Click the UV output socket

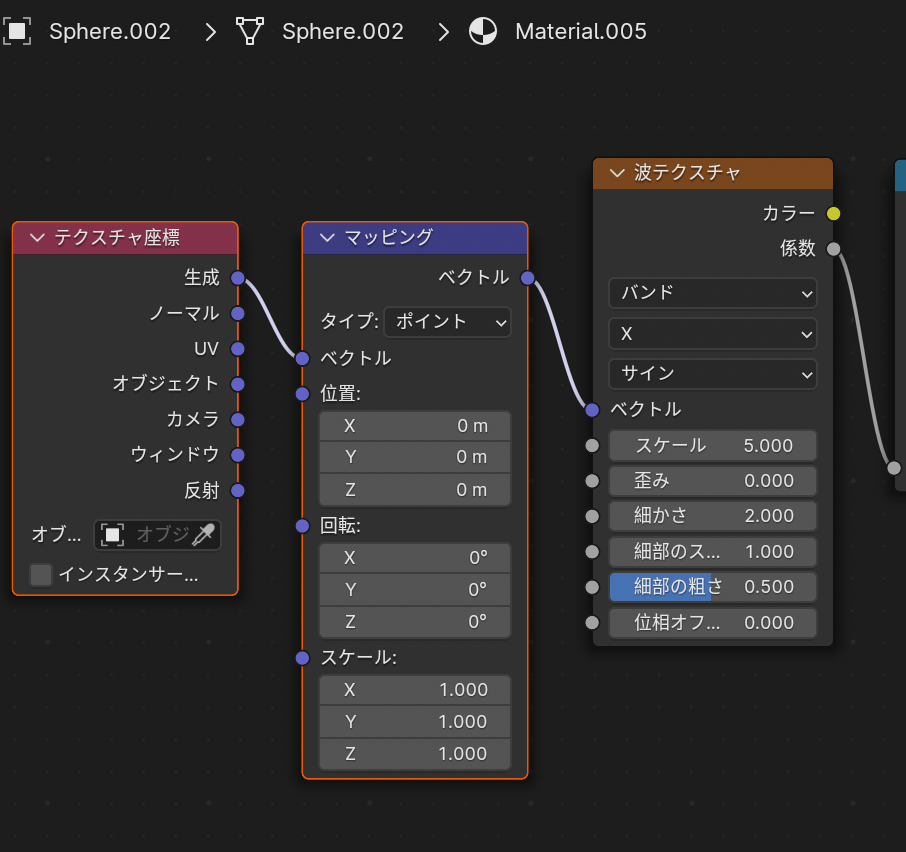(x=238, y=349)
